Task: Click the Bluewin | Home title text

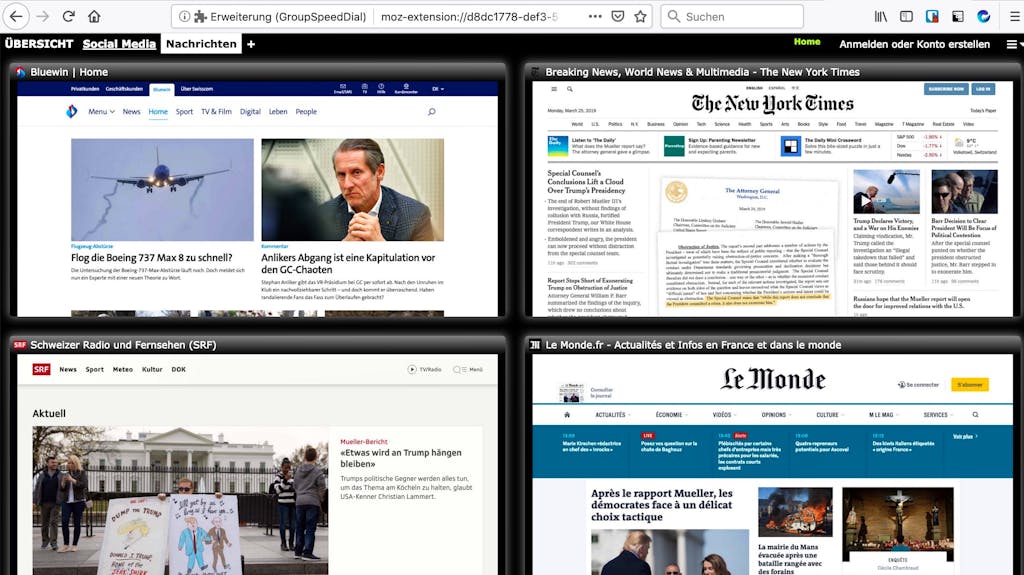Action: click(69, 72)
